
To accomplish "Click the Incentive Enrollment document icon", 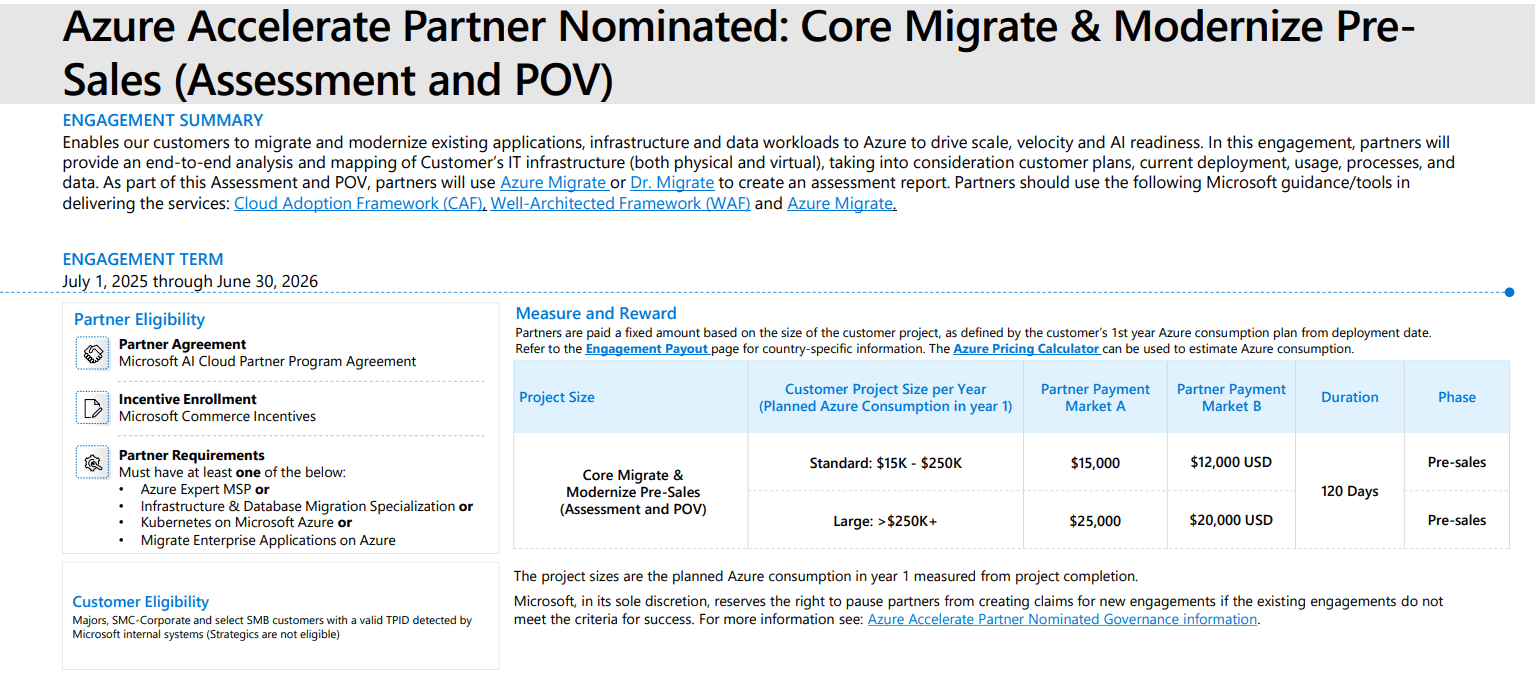I will point(93,407).
